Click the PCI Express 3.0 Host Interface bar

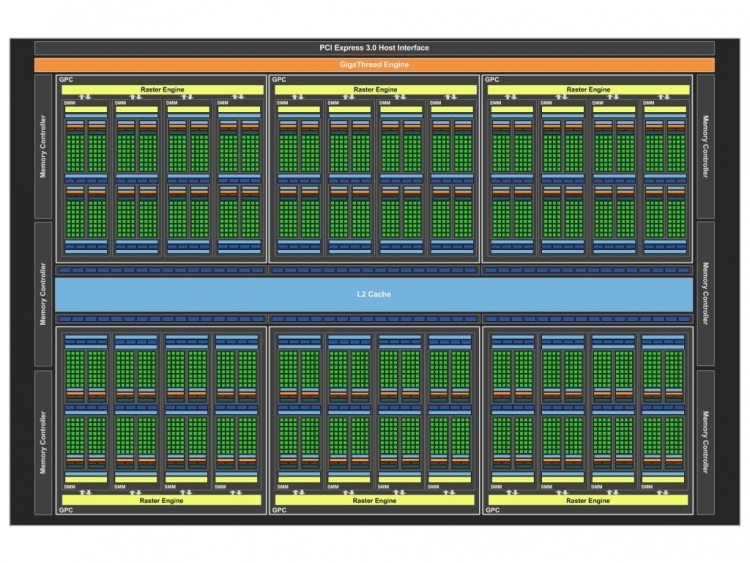(x=374, y=47)
